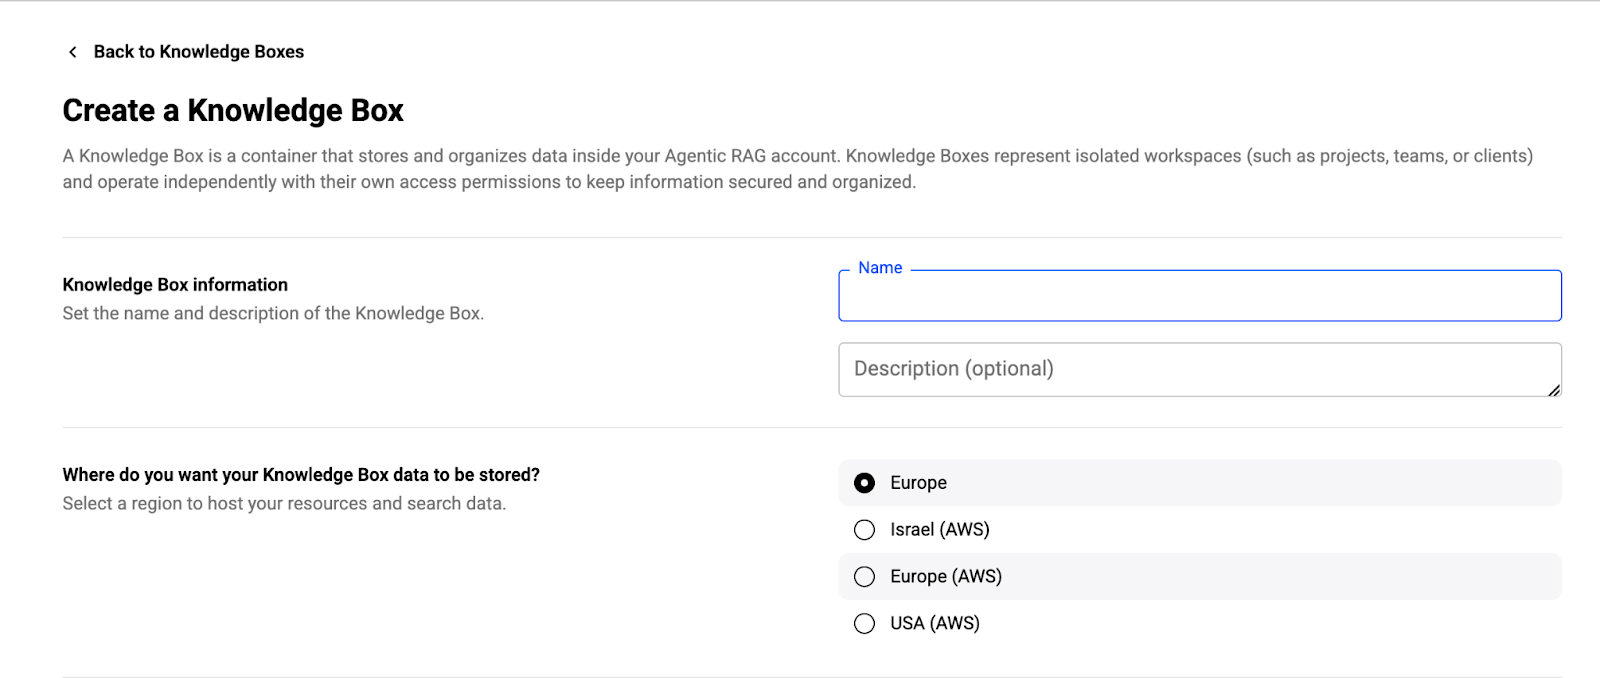The width and height of the screenshot is (1600, 678).
Task: Pick the USA (AWS) radio button
Action: coord(865,624)
